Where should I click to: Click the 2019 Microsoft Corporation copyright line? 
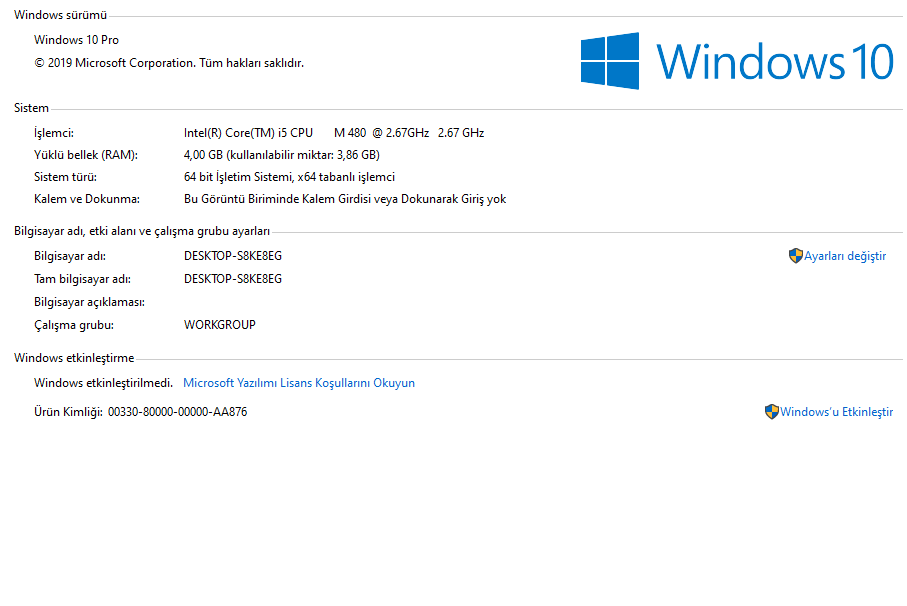point(168,63)
